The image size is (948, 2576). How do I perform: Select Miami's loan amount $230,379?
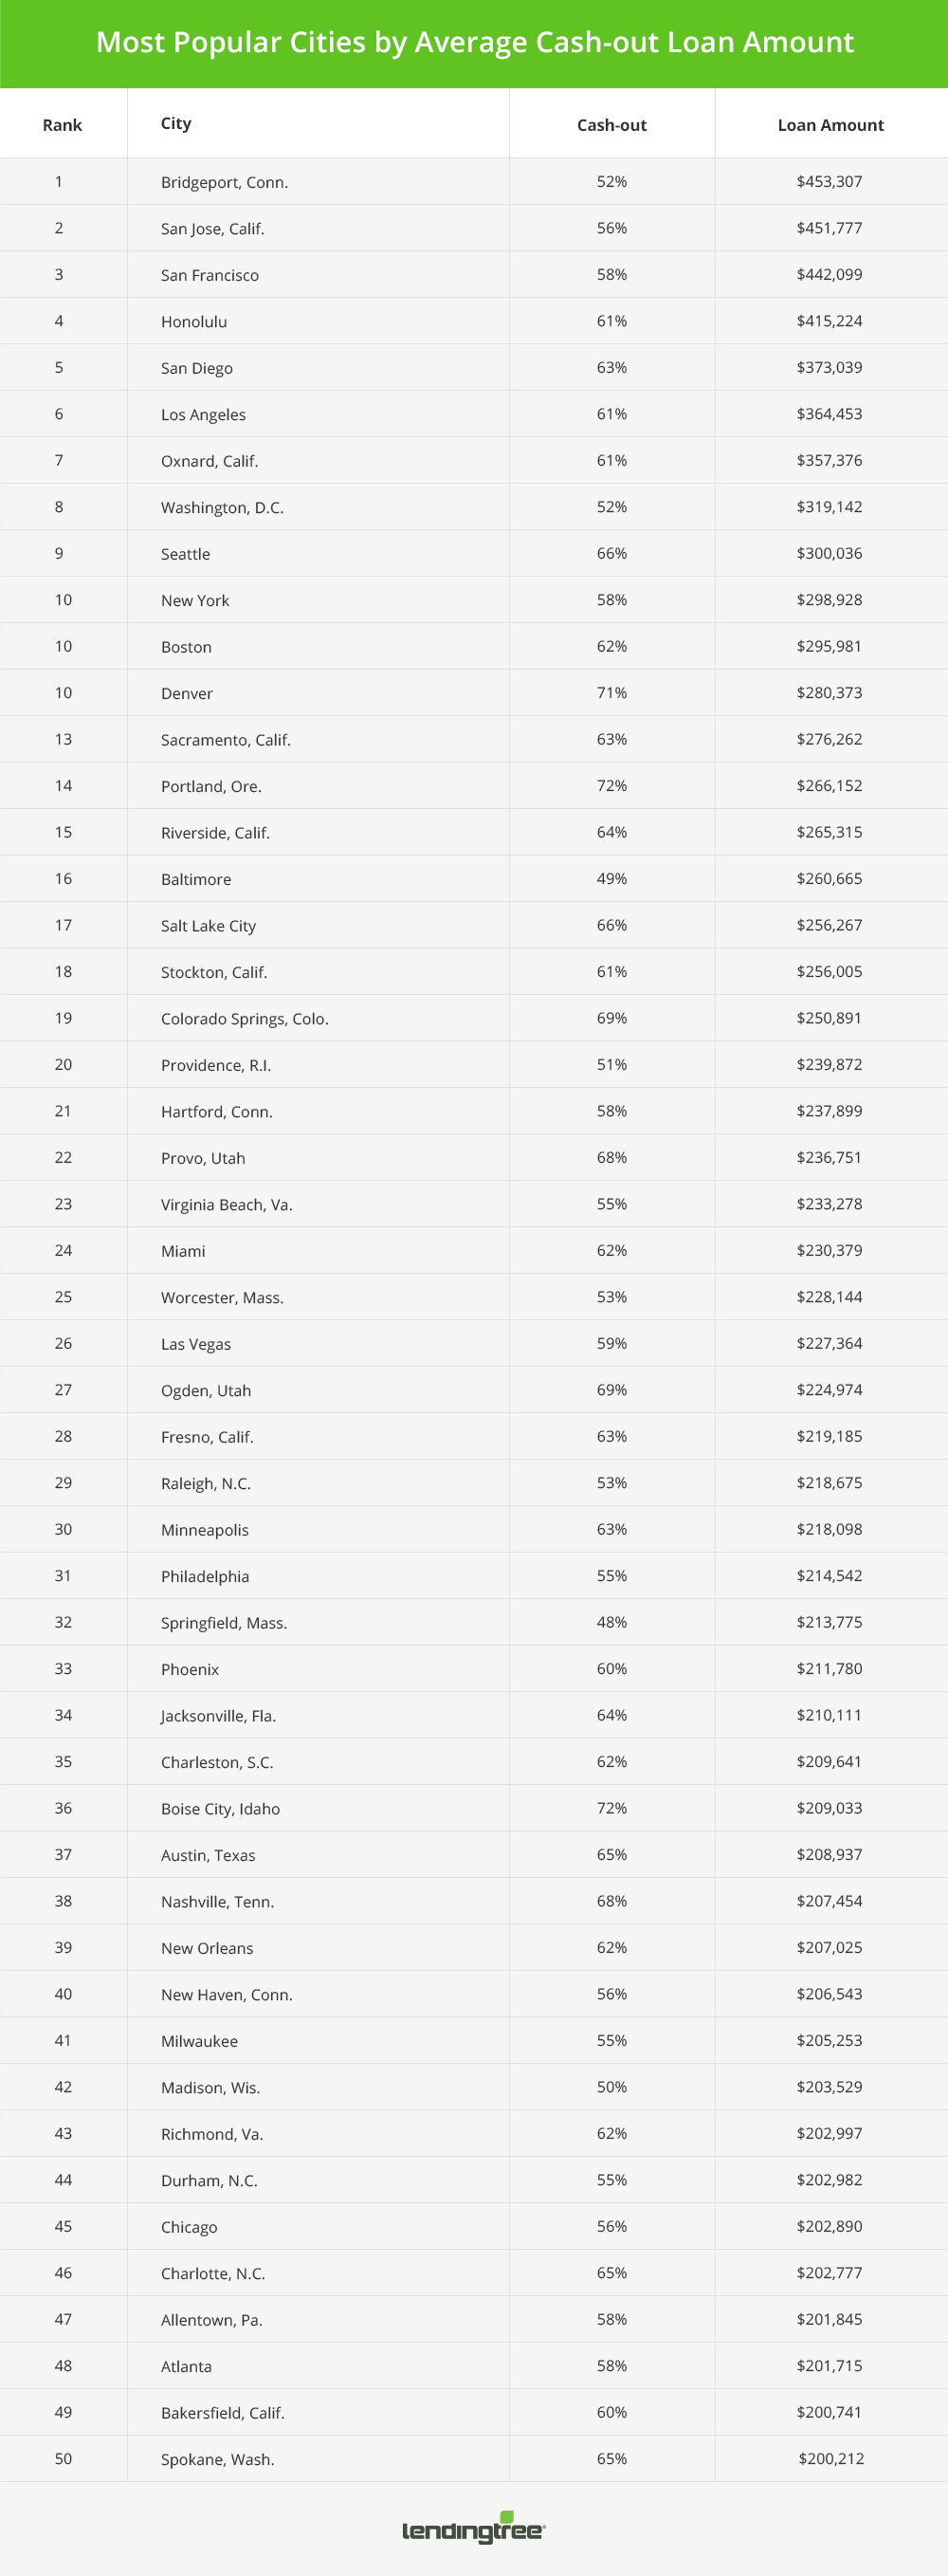pos(829,1251)
